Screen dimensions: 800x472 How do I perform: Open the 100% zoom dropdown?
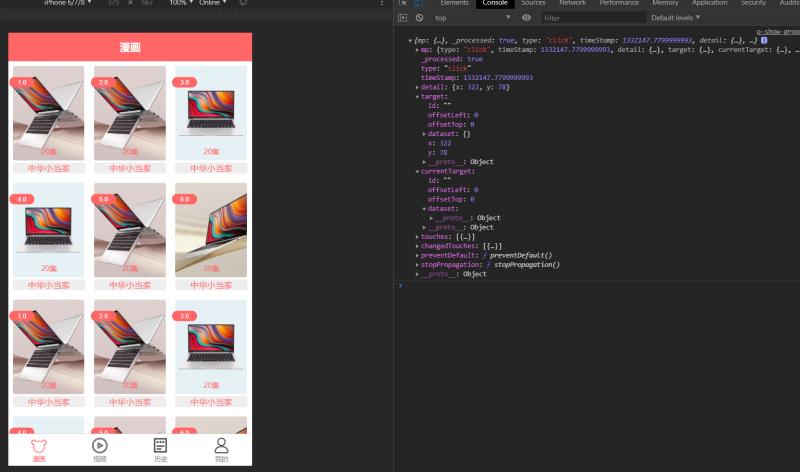181,3
